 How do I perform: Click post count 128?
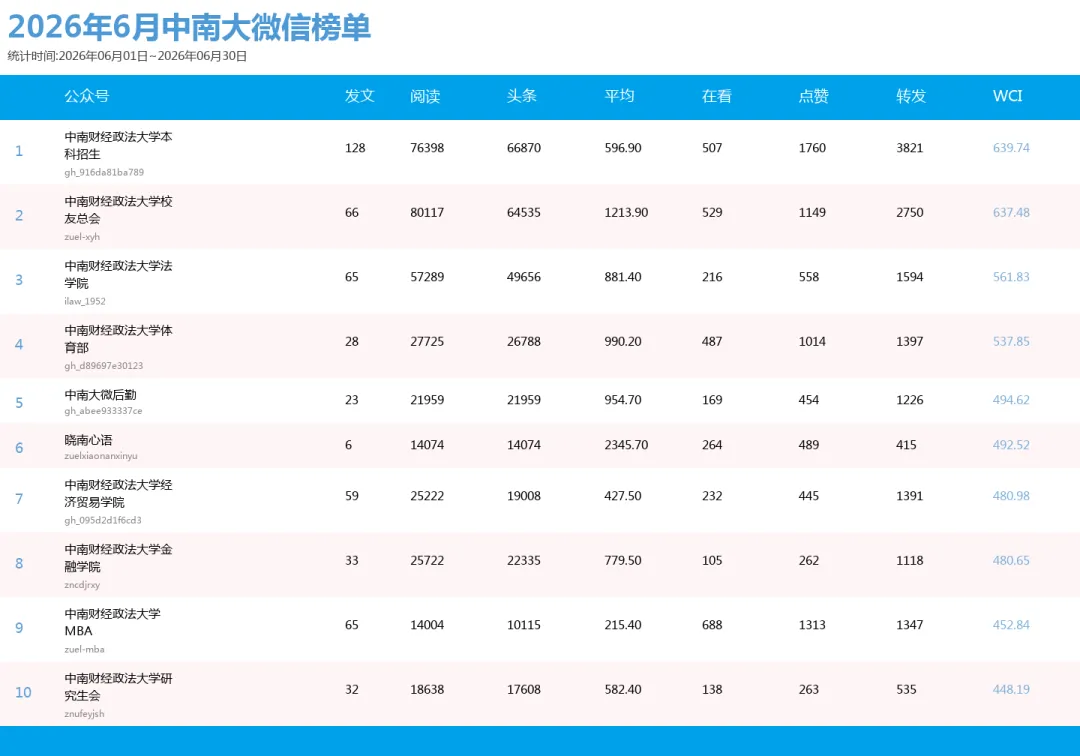point(355,148)
